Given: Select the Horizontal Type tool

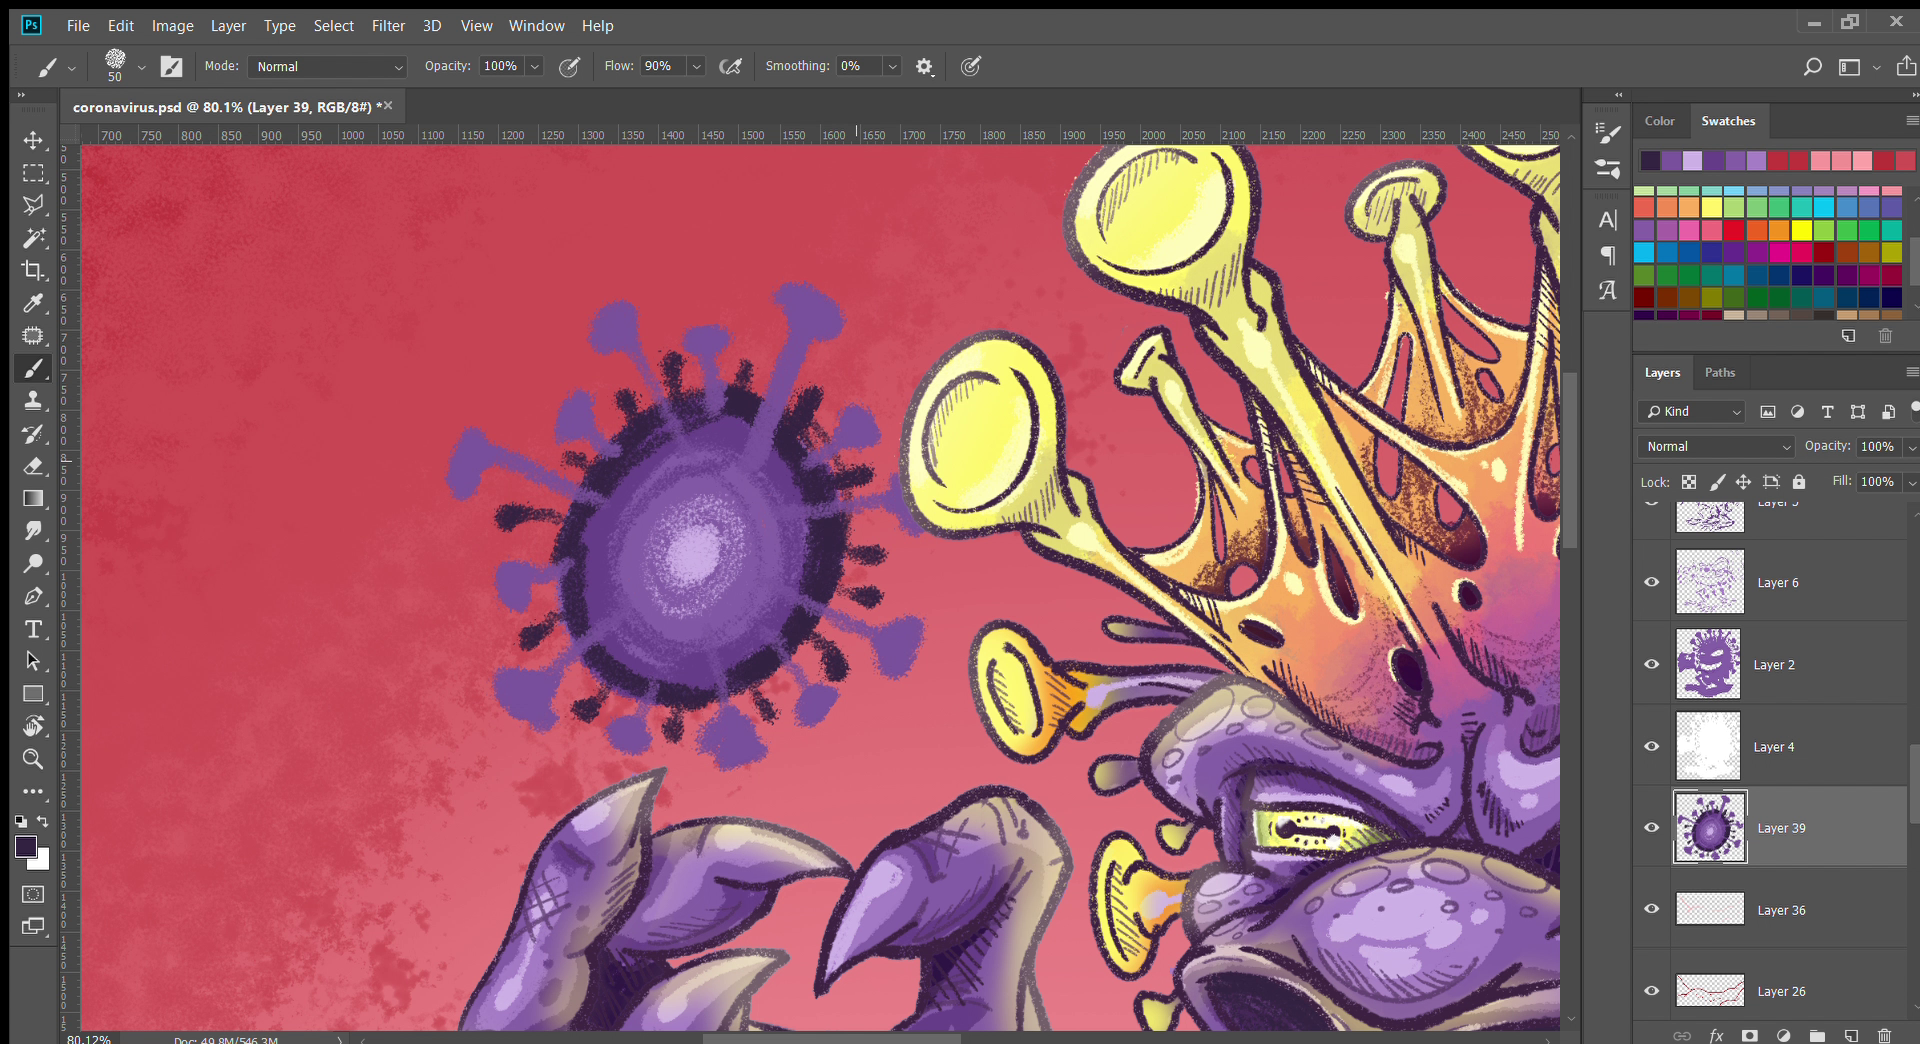Looking at the screenshot, I should pos(33,629).
